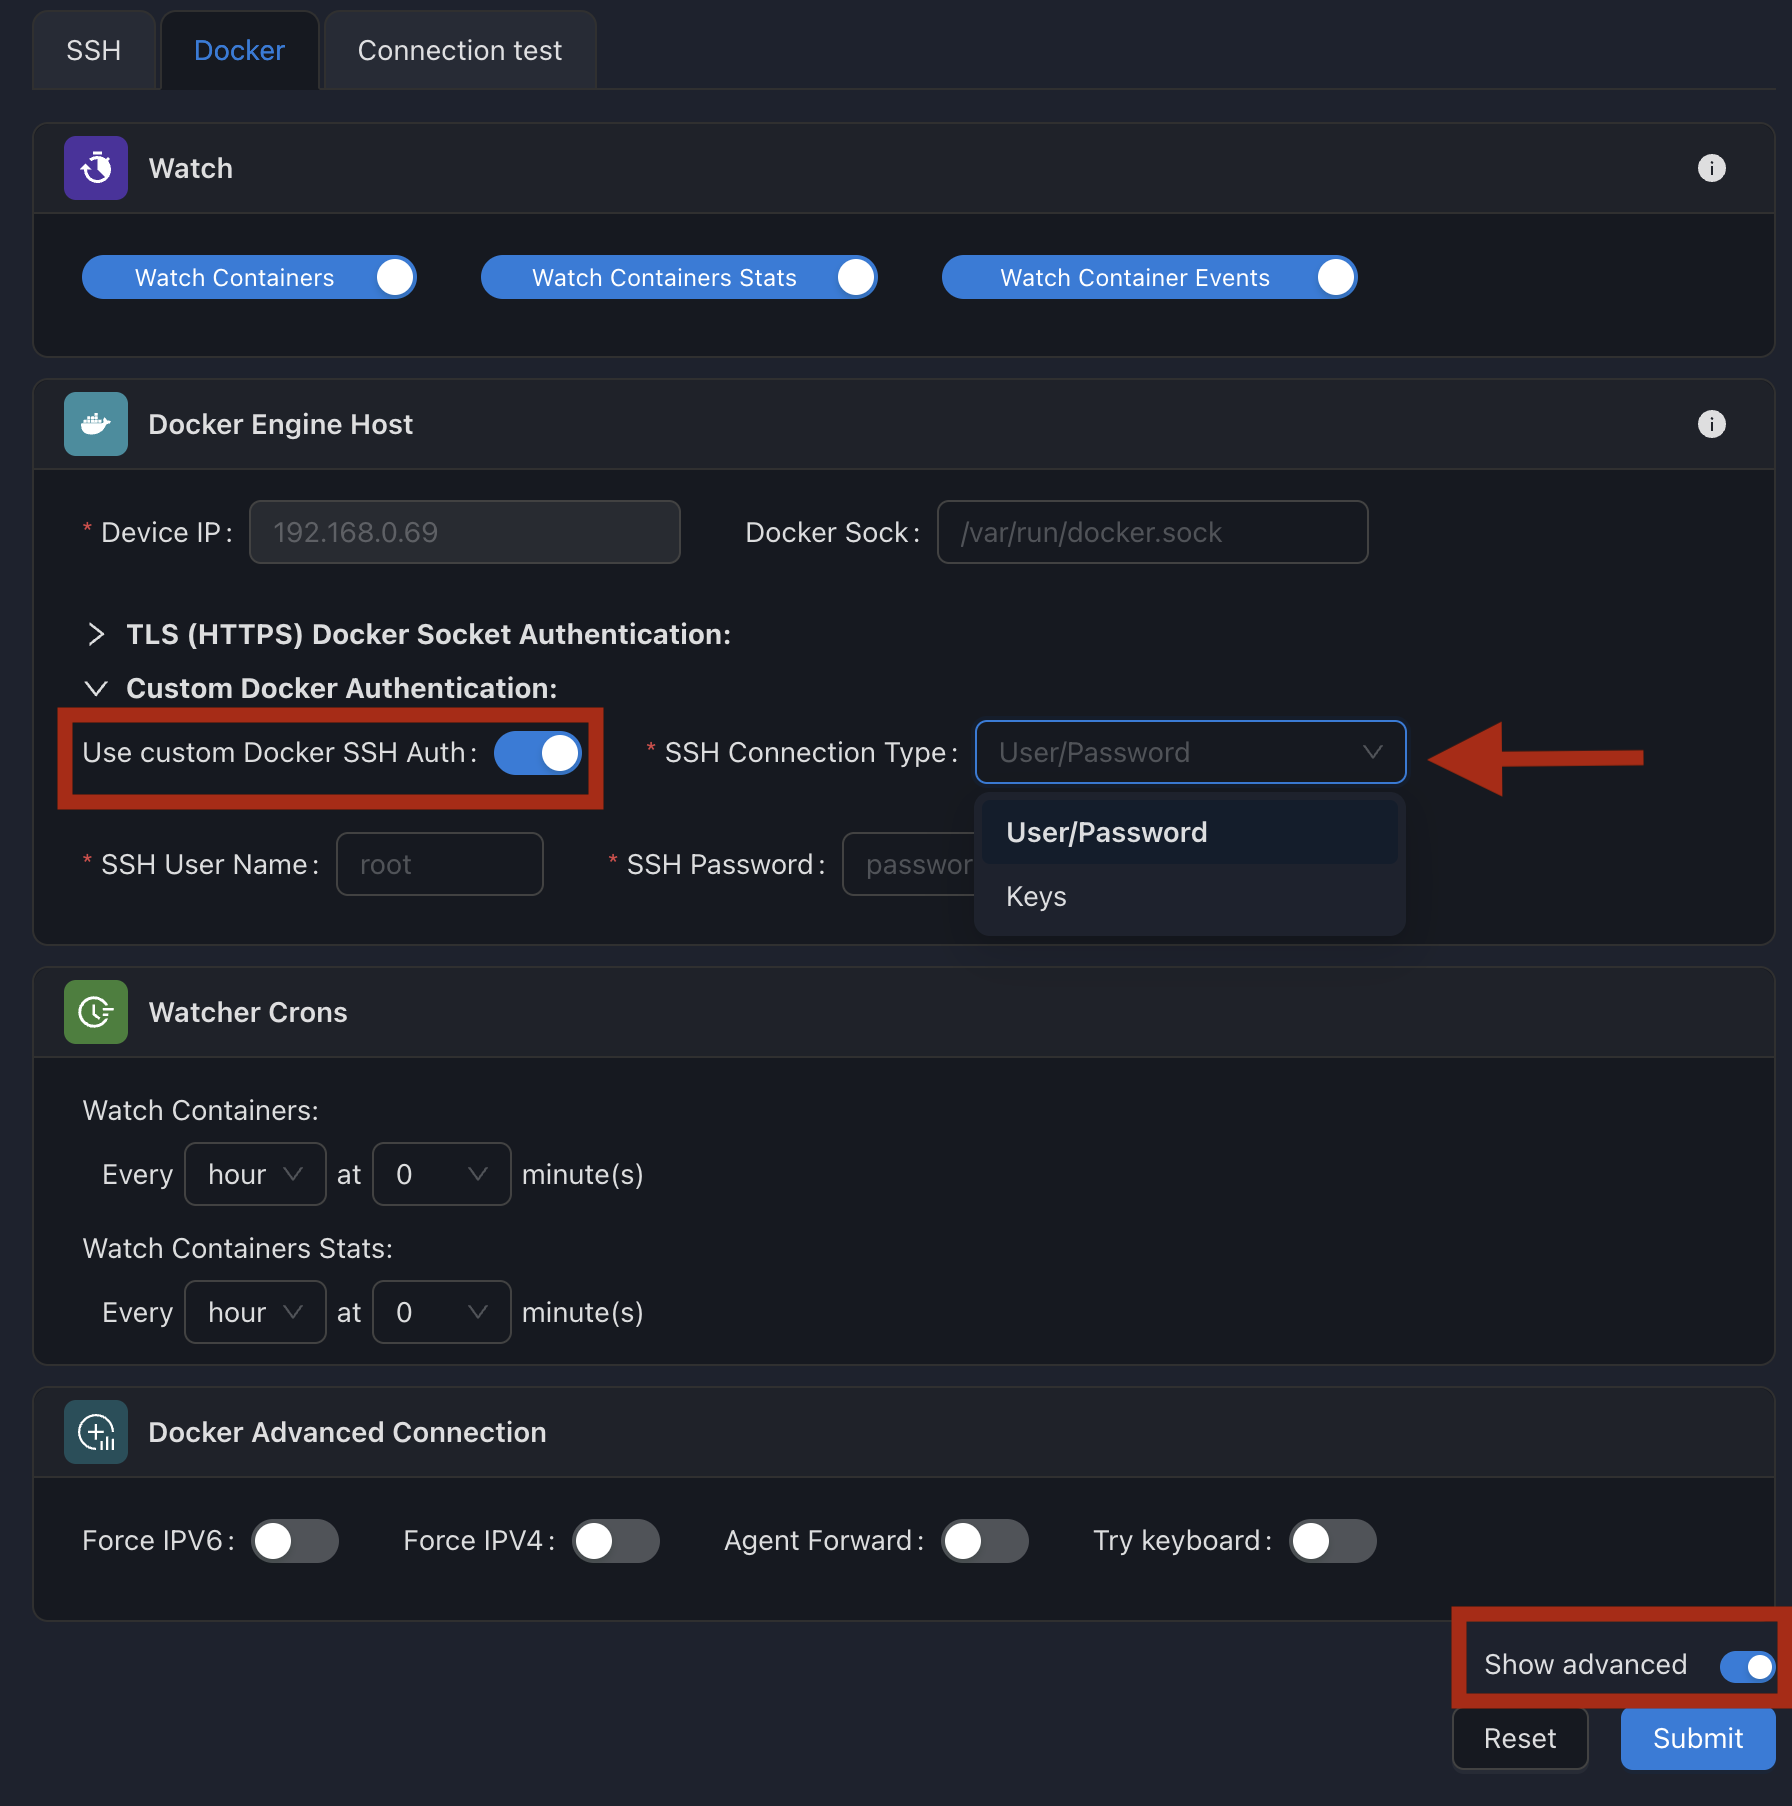Click the 'Watch Containers Stats:' cron label
The height and width of the screenshot is (1806, 1792).
238,1248
